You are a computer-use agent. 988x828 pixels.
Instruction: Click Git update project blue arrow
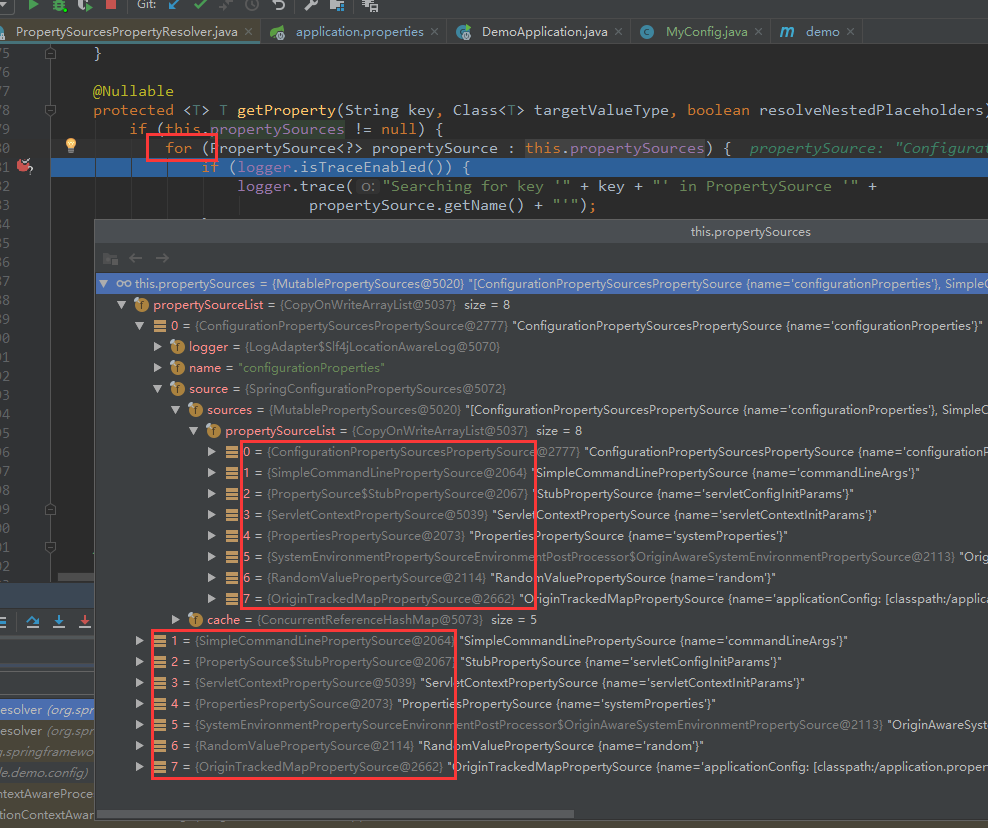[x=174, y=5]
